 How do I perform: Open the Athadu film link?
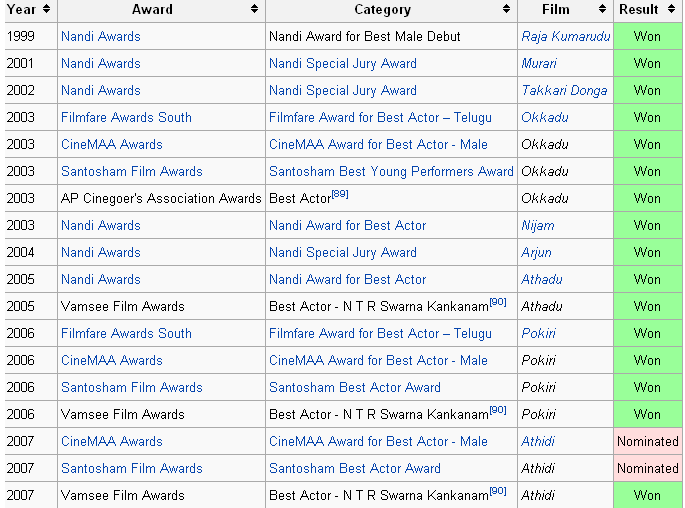tap(541, 280)
